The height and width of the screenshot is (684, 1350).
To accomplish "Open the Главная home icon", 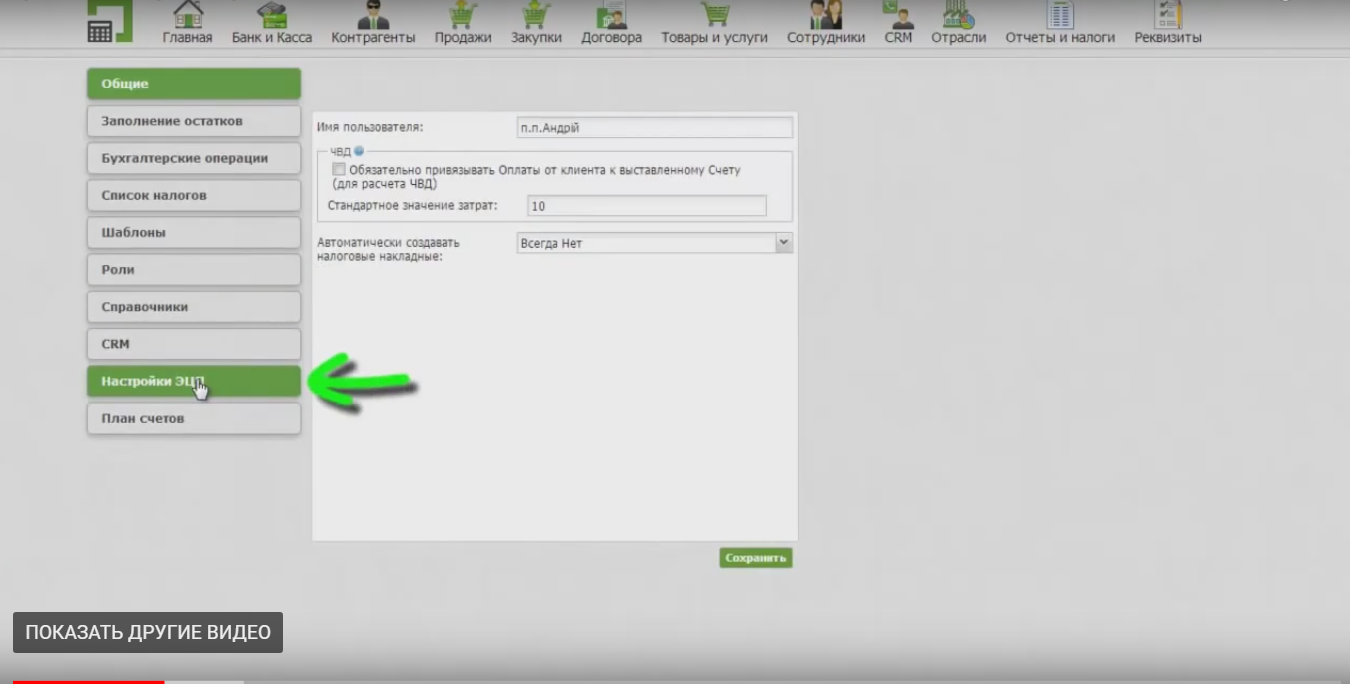I will 187,15.
